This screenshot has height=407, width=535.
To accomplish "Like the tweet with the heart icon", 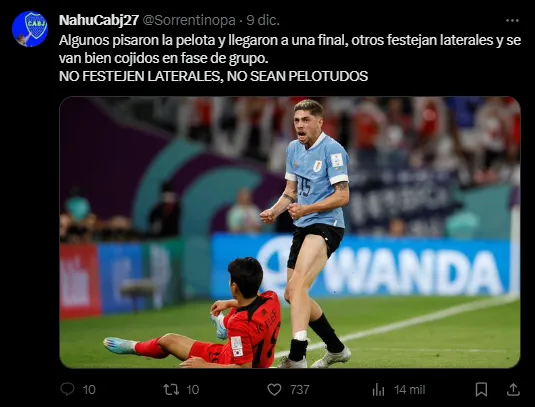I will [274, 389].
